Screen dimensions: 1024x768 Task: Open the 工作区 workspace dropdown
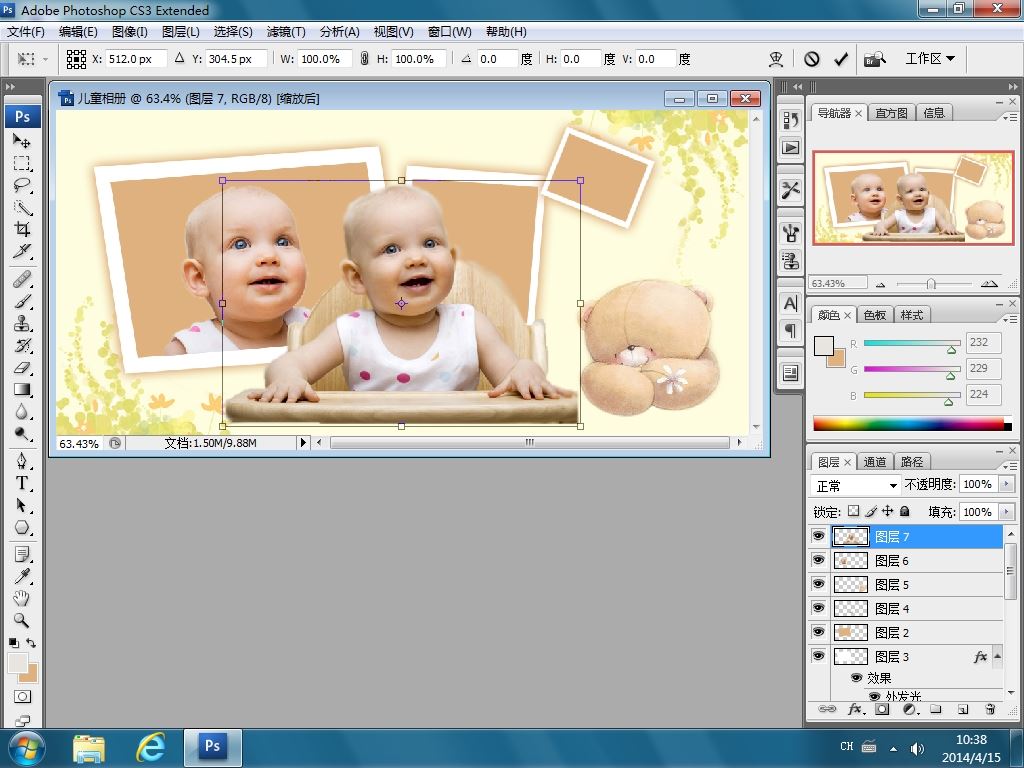[930, 59]
